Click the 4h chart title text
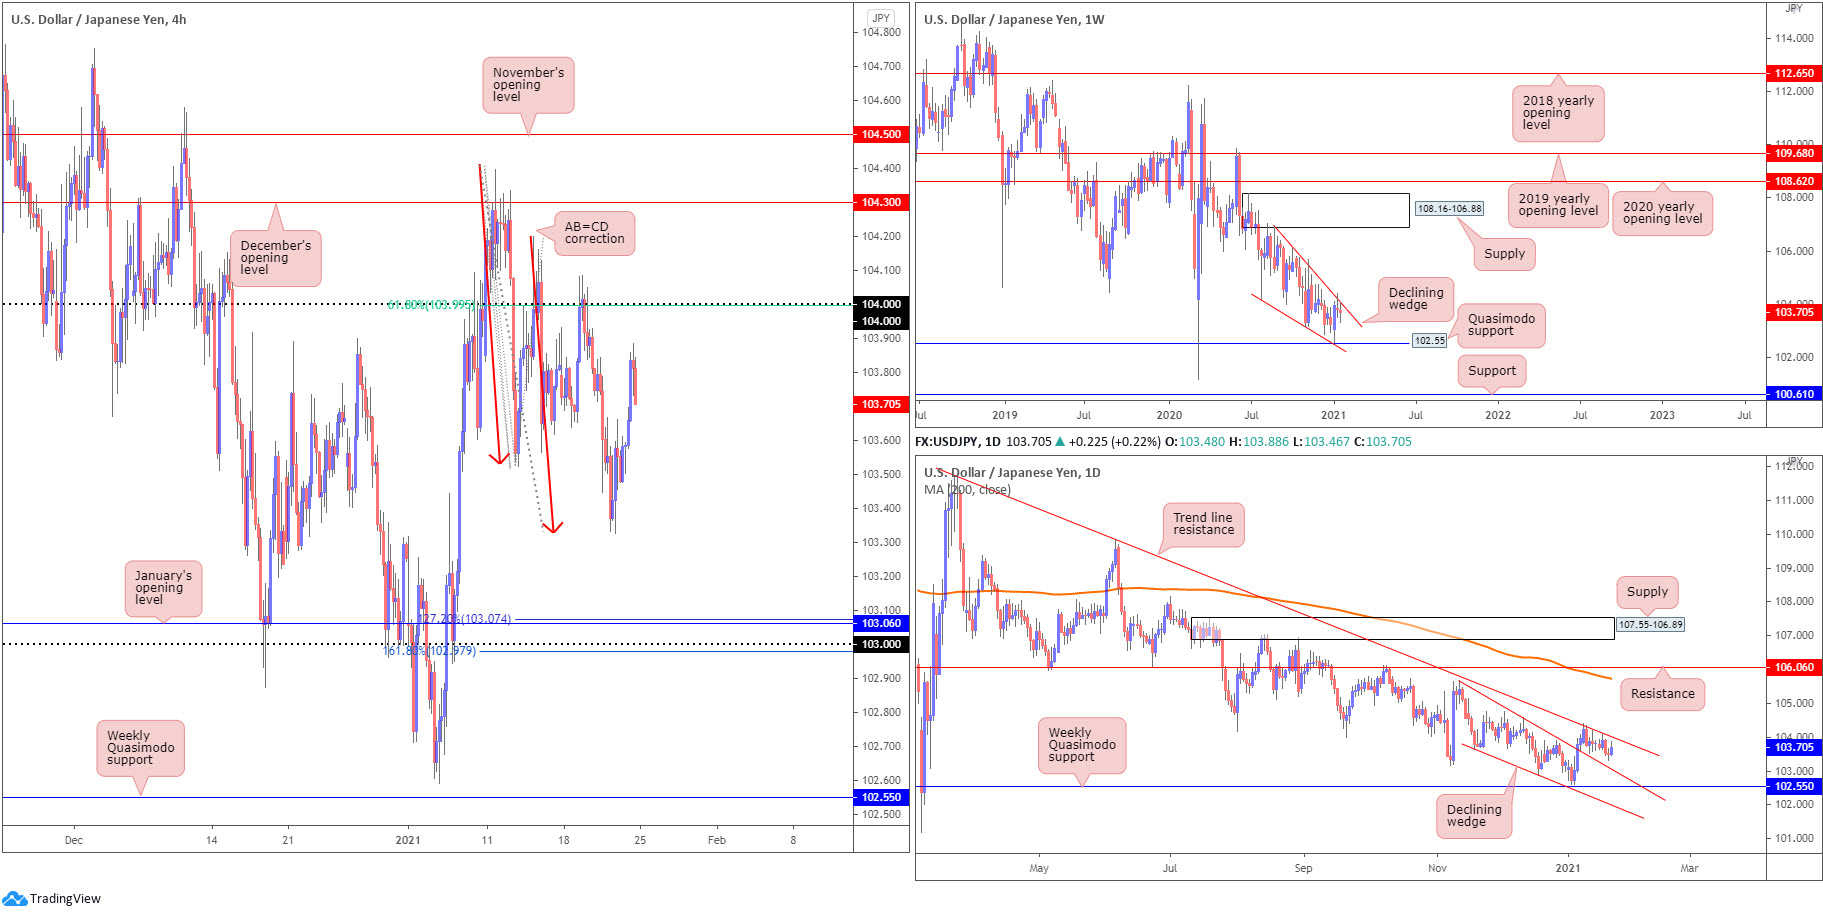The image size is (1823, 912). (x=99, y=19)
